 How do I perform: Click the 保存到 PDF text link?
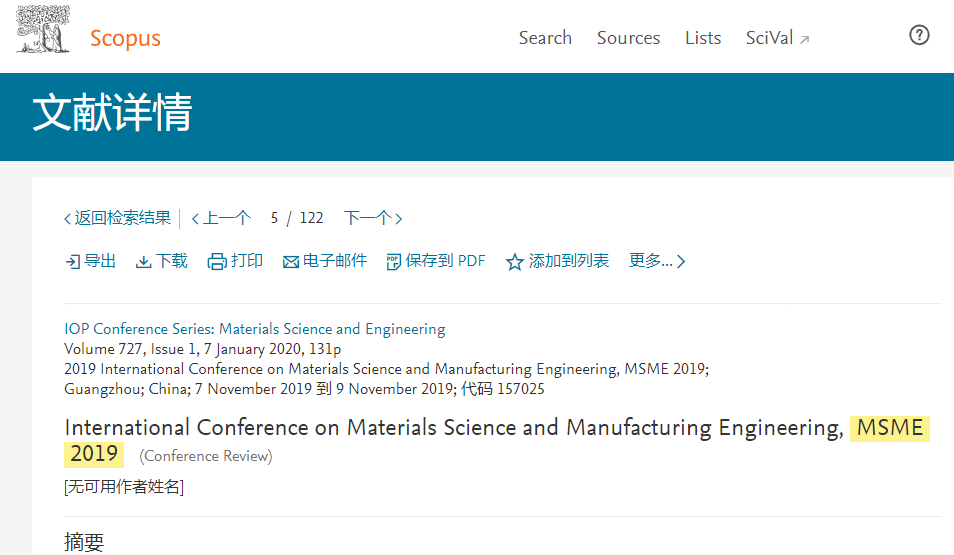(x=445, y=261)
